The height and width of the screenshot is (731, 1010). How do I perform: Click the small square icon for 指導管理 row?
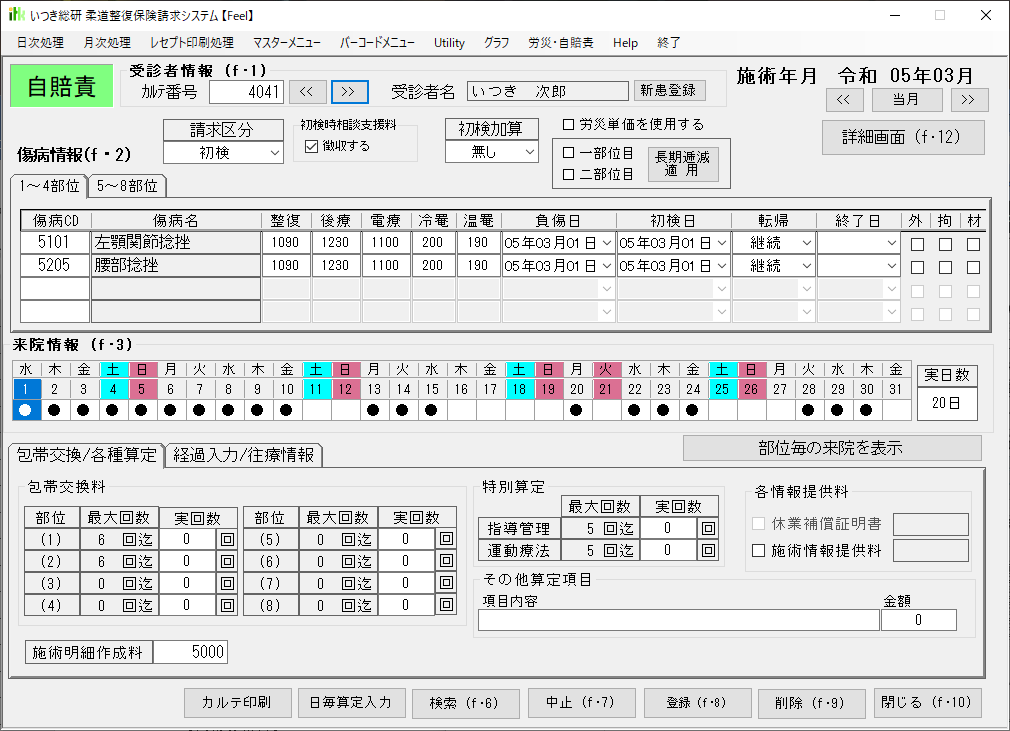(708, 528)
